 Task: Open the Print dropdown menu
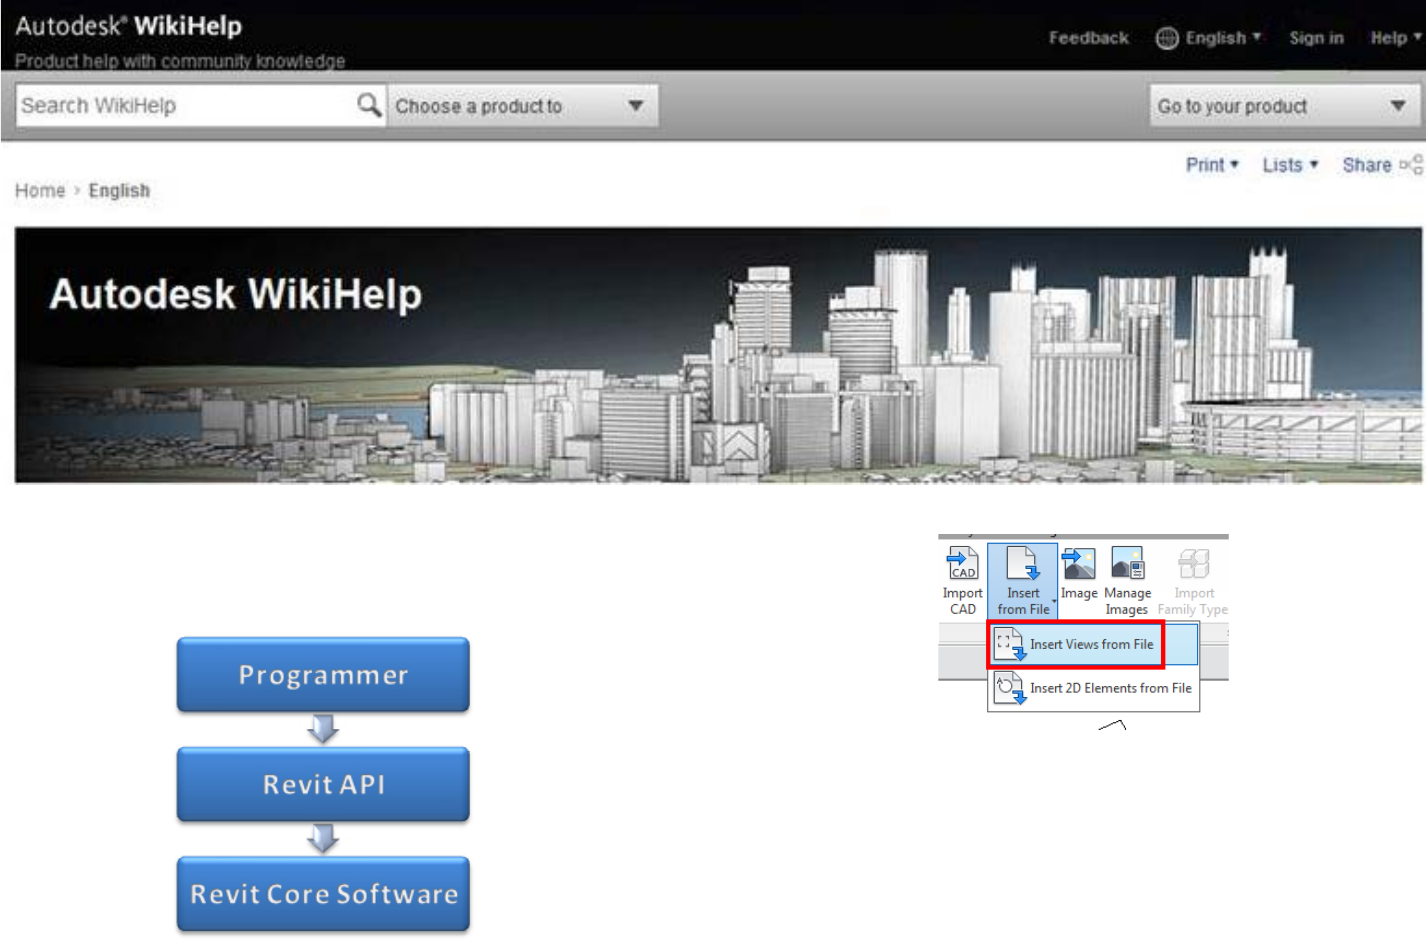[1212, 165]
